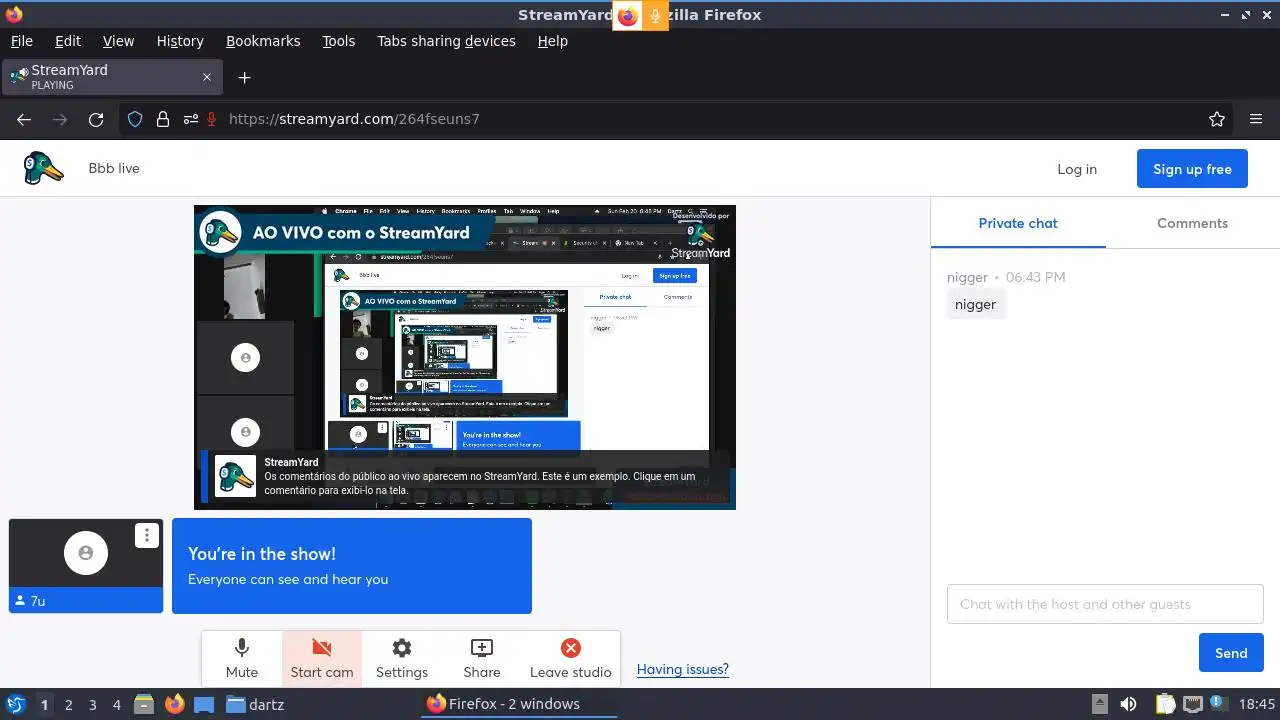Switch to workspace 3
The image size is (1280, 720).
(92, 704)
